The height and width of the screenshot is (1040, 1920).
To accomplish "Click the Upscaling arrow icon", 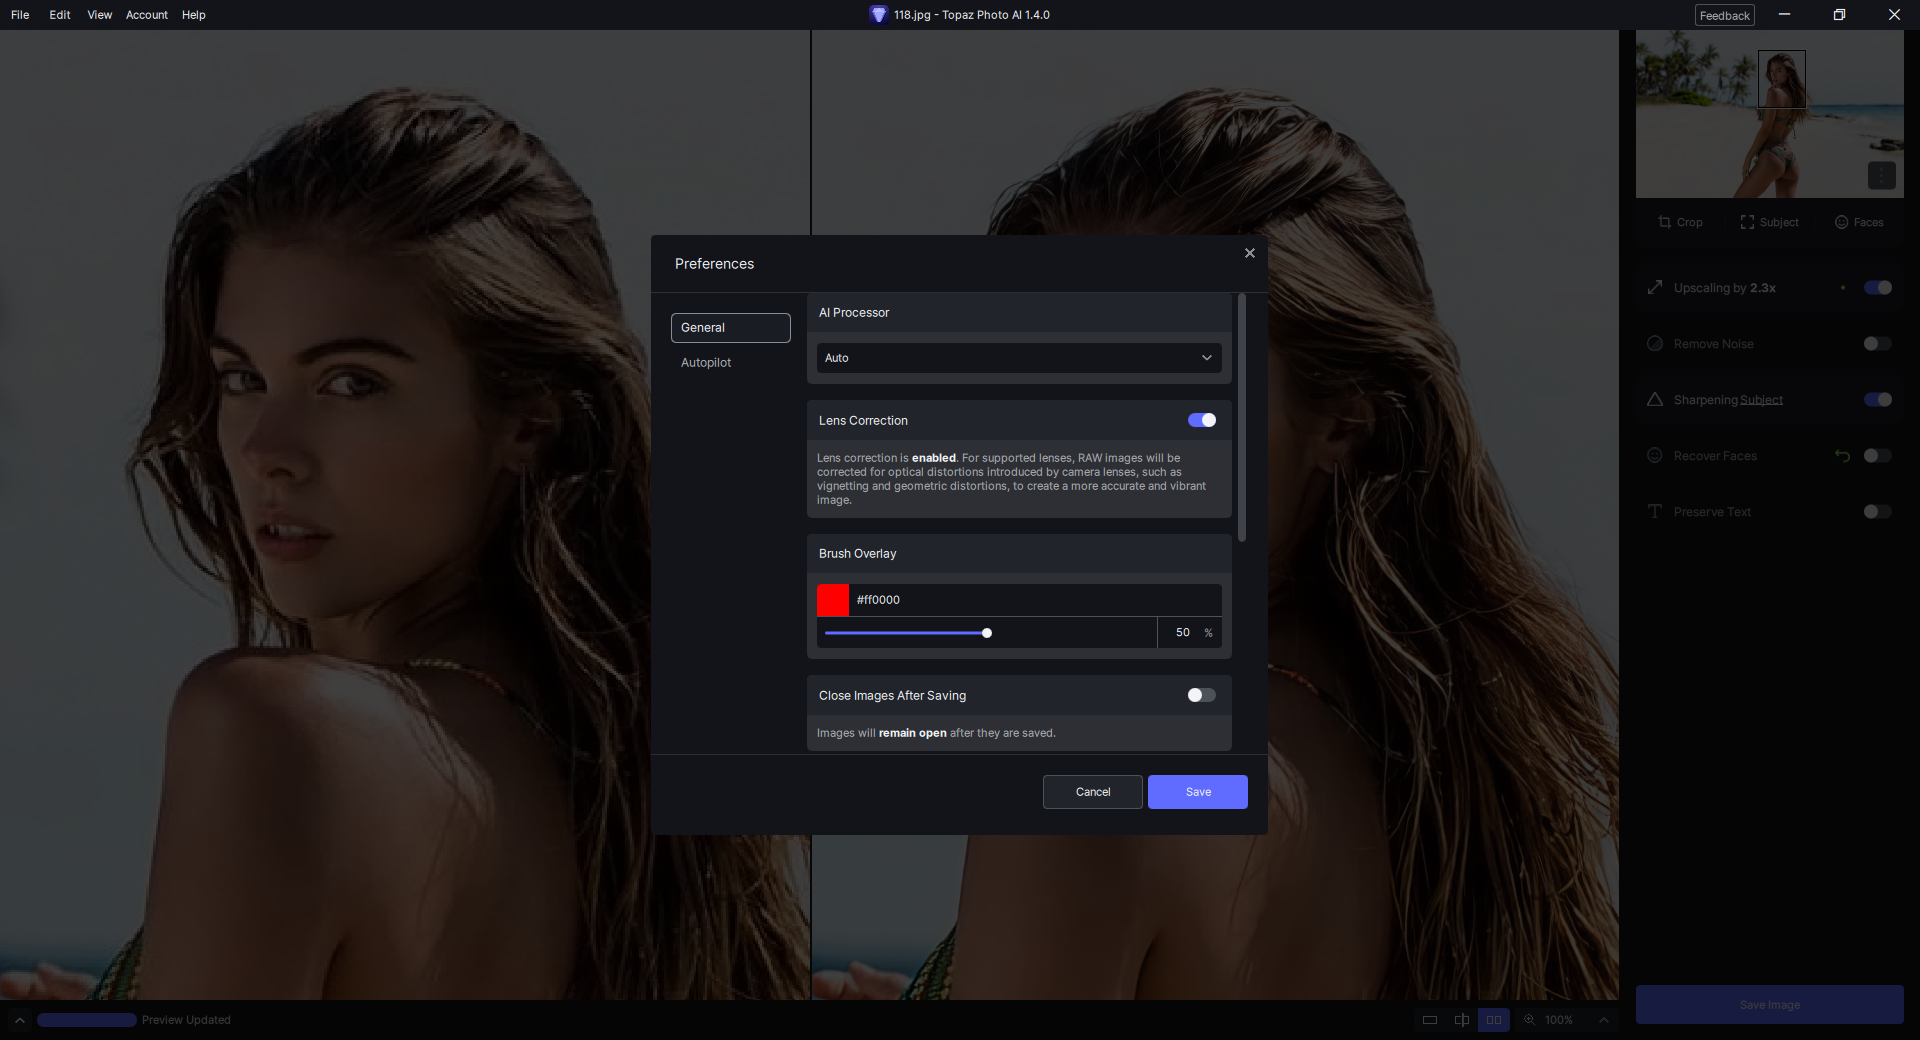I will point(1655,288).
